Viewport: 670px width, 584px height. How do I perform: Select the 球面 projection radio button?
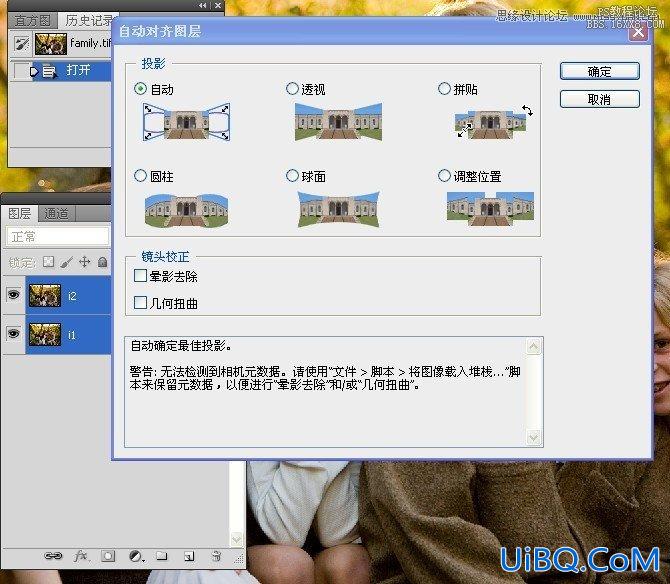292,176
